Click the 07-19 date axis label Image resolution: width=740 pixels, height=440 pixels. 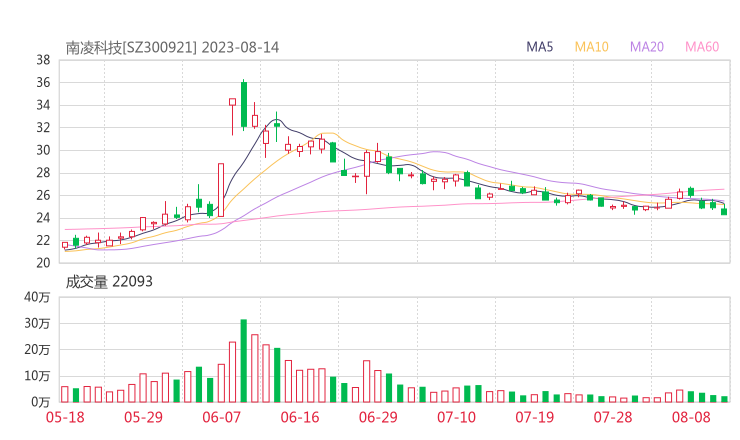pyautogui.click(x=535, y=417)
